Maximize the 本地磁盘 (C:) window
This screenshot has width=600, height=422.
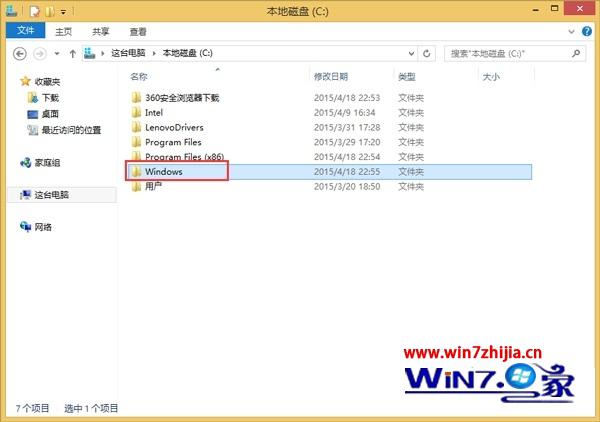[554, 8]
